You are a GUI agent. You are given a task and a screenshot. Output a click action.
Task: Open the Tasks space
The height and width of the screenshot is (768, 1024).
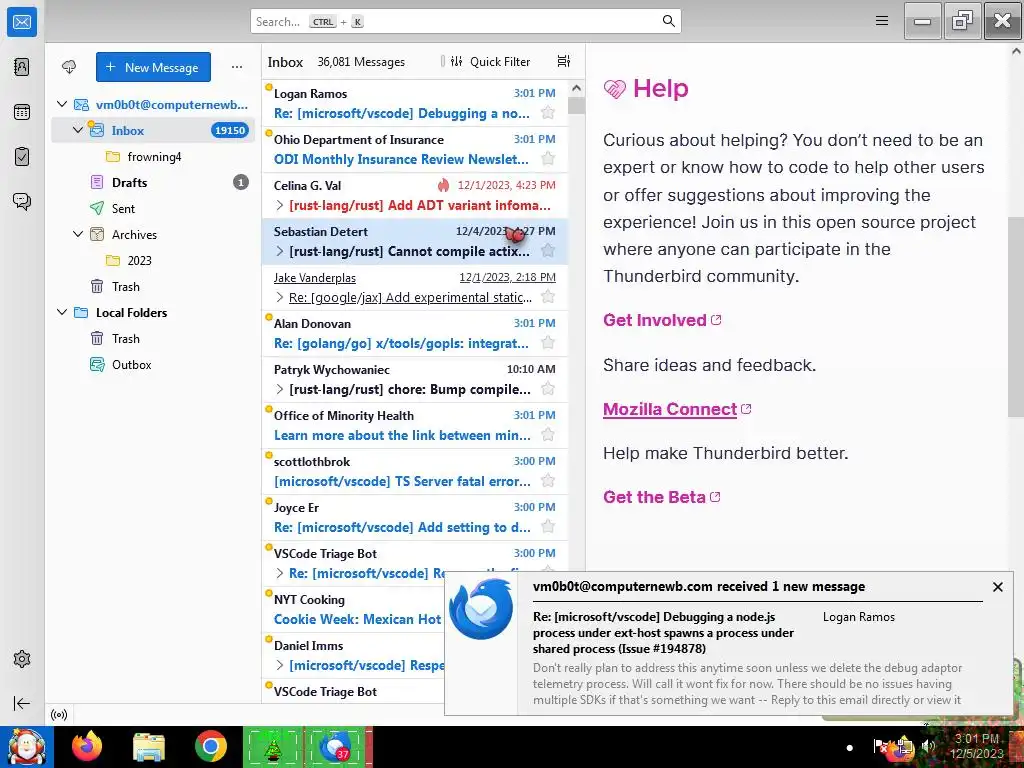tap(22, 157)
